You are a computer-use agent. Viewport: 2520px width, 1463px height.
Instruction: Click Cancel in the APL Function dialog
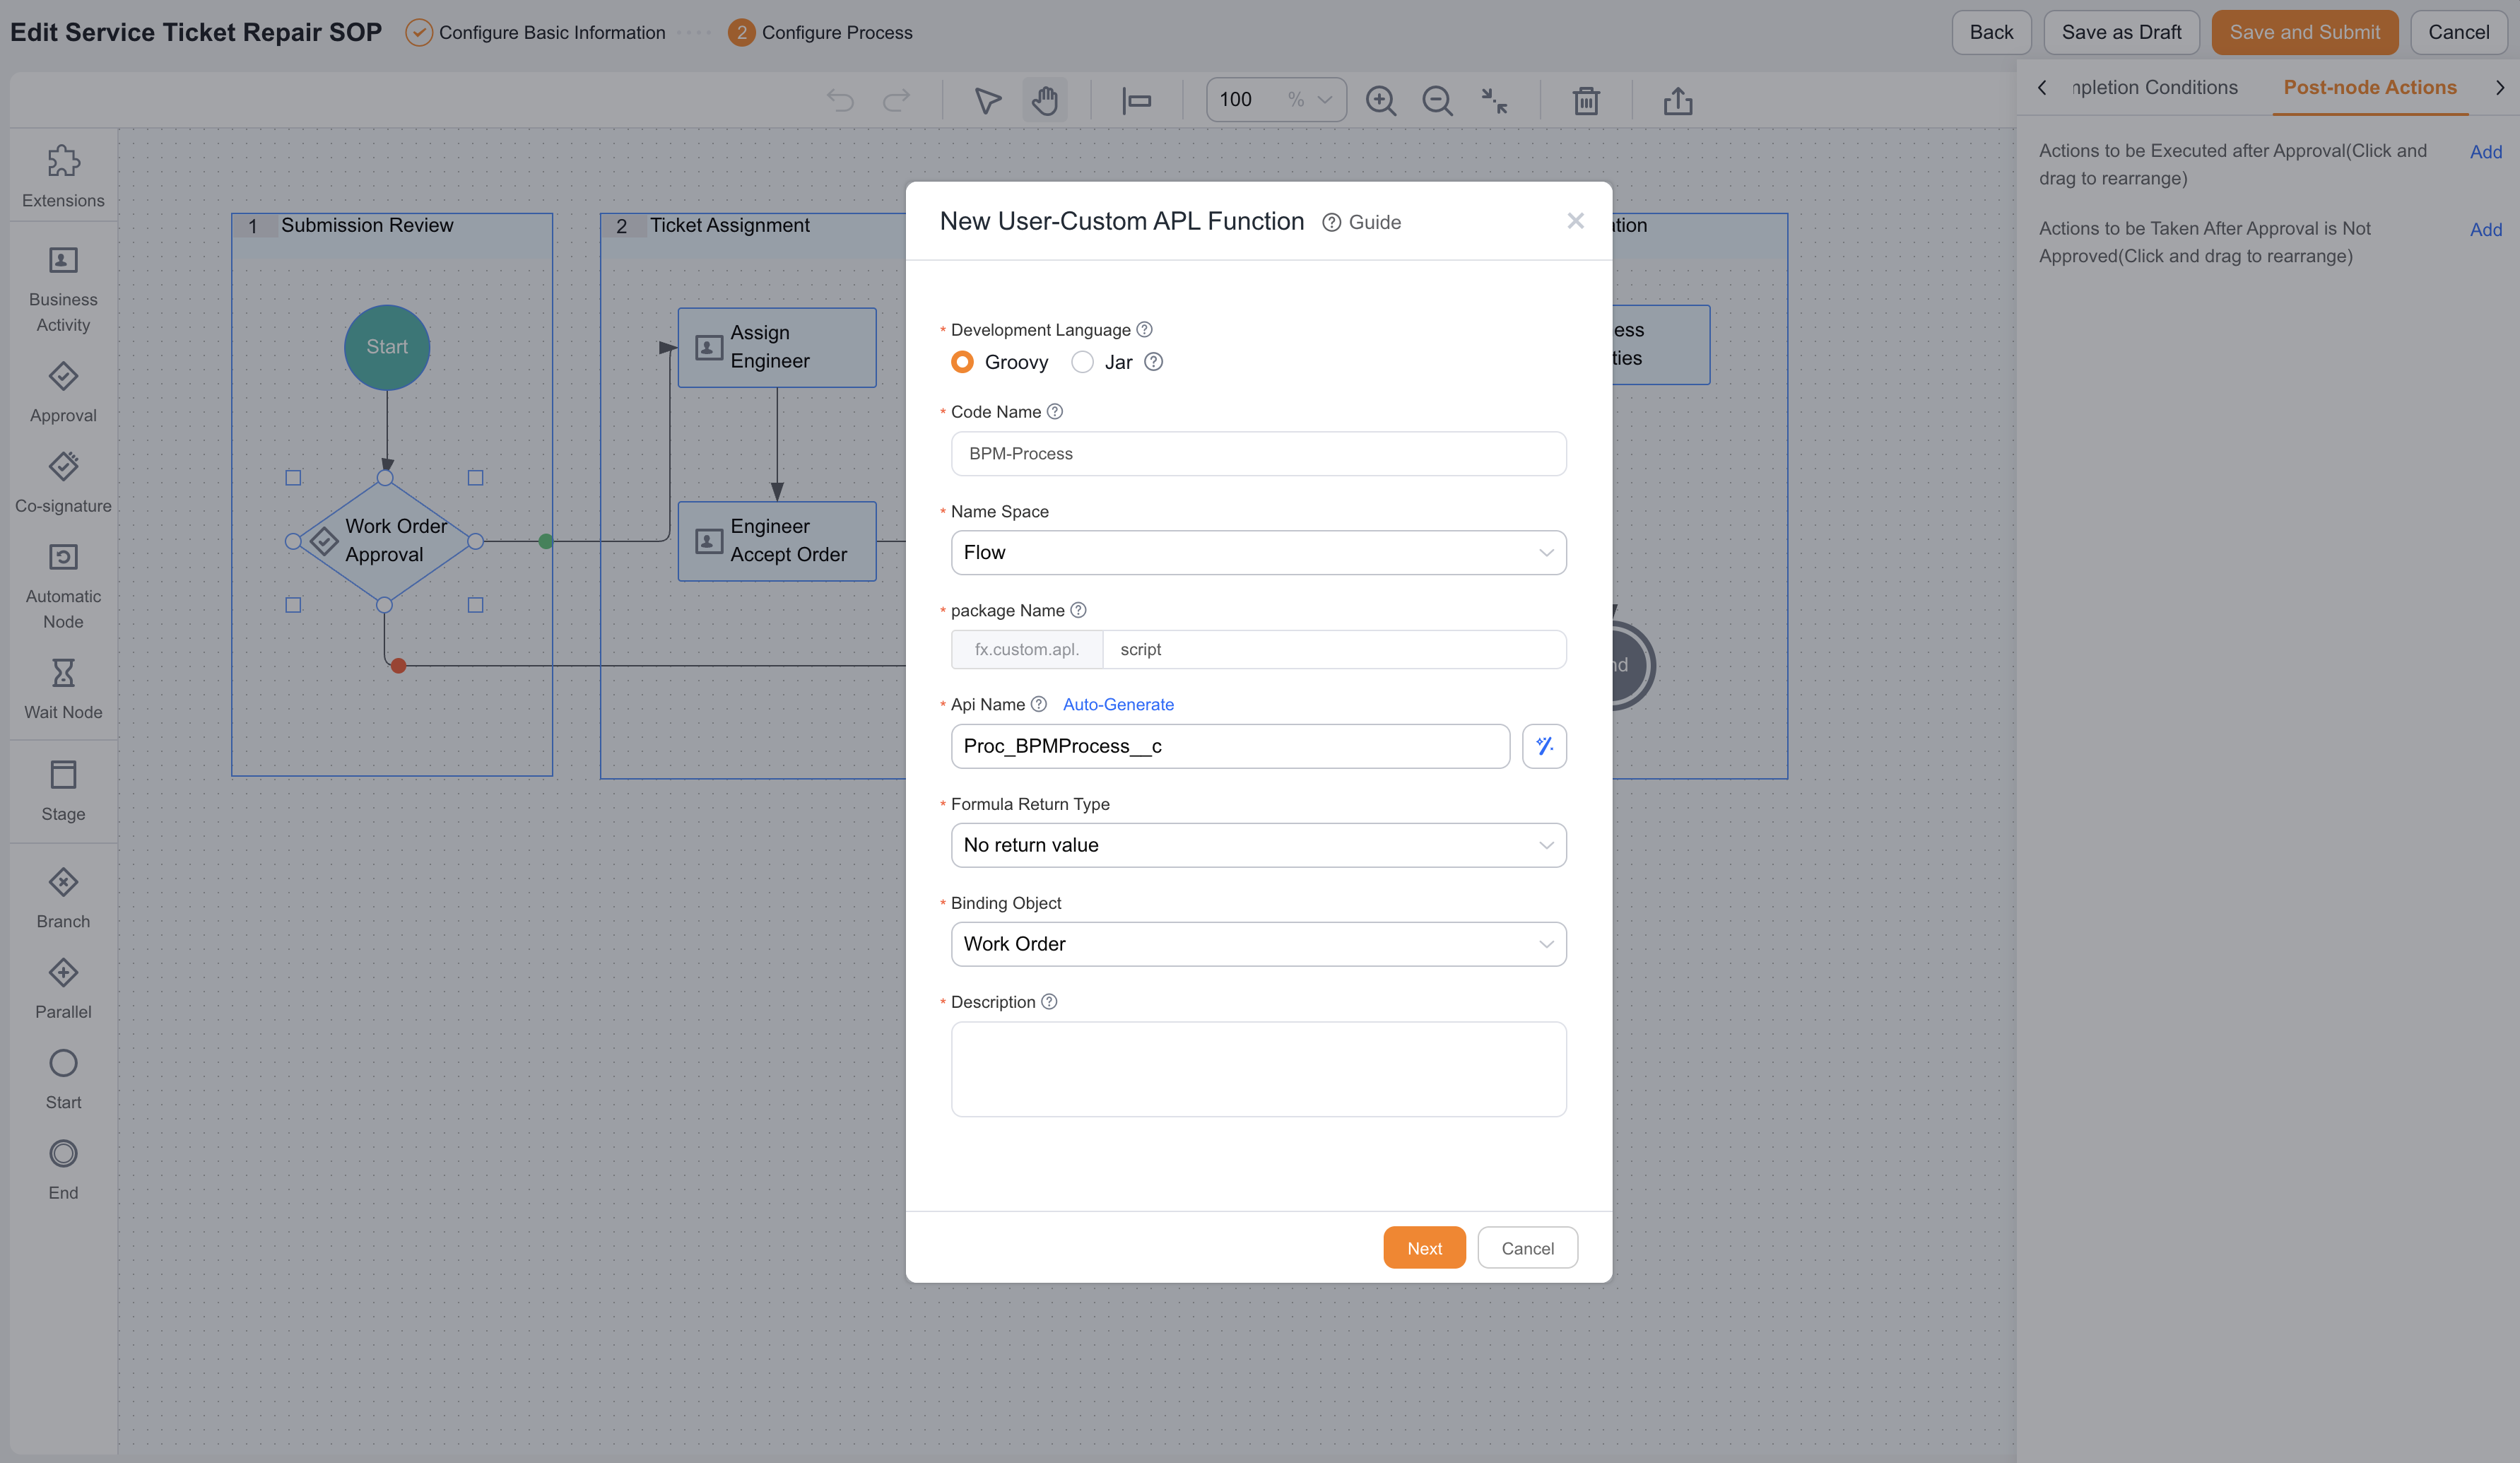coord(1527,1248)
